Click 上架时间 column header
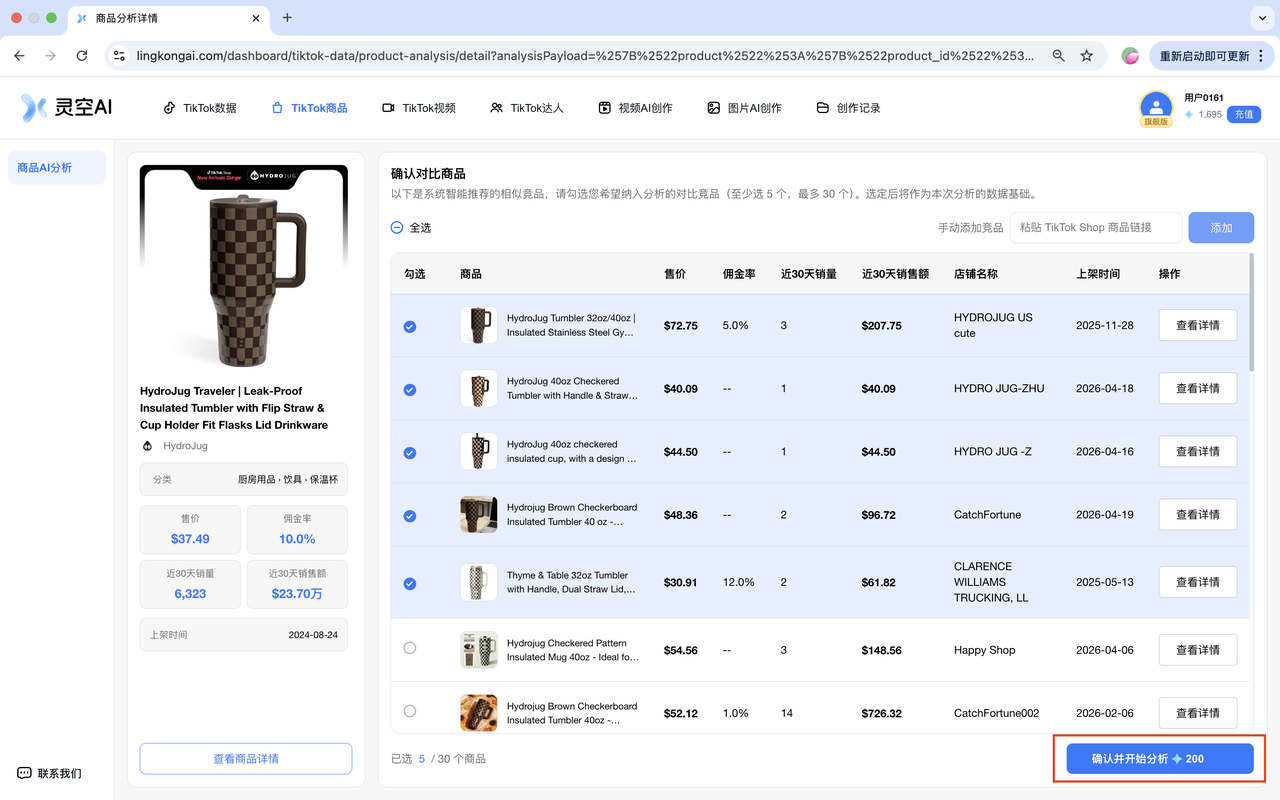The width and height of the screenshot is (1280, 800). (x=1098, y=274)
